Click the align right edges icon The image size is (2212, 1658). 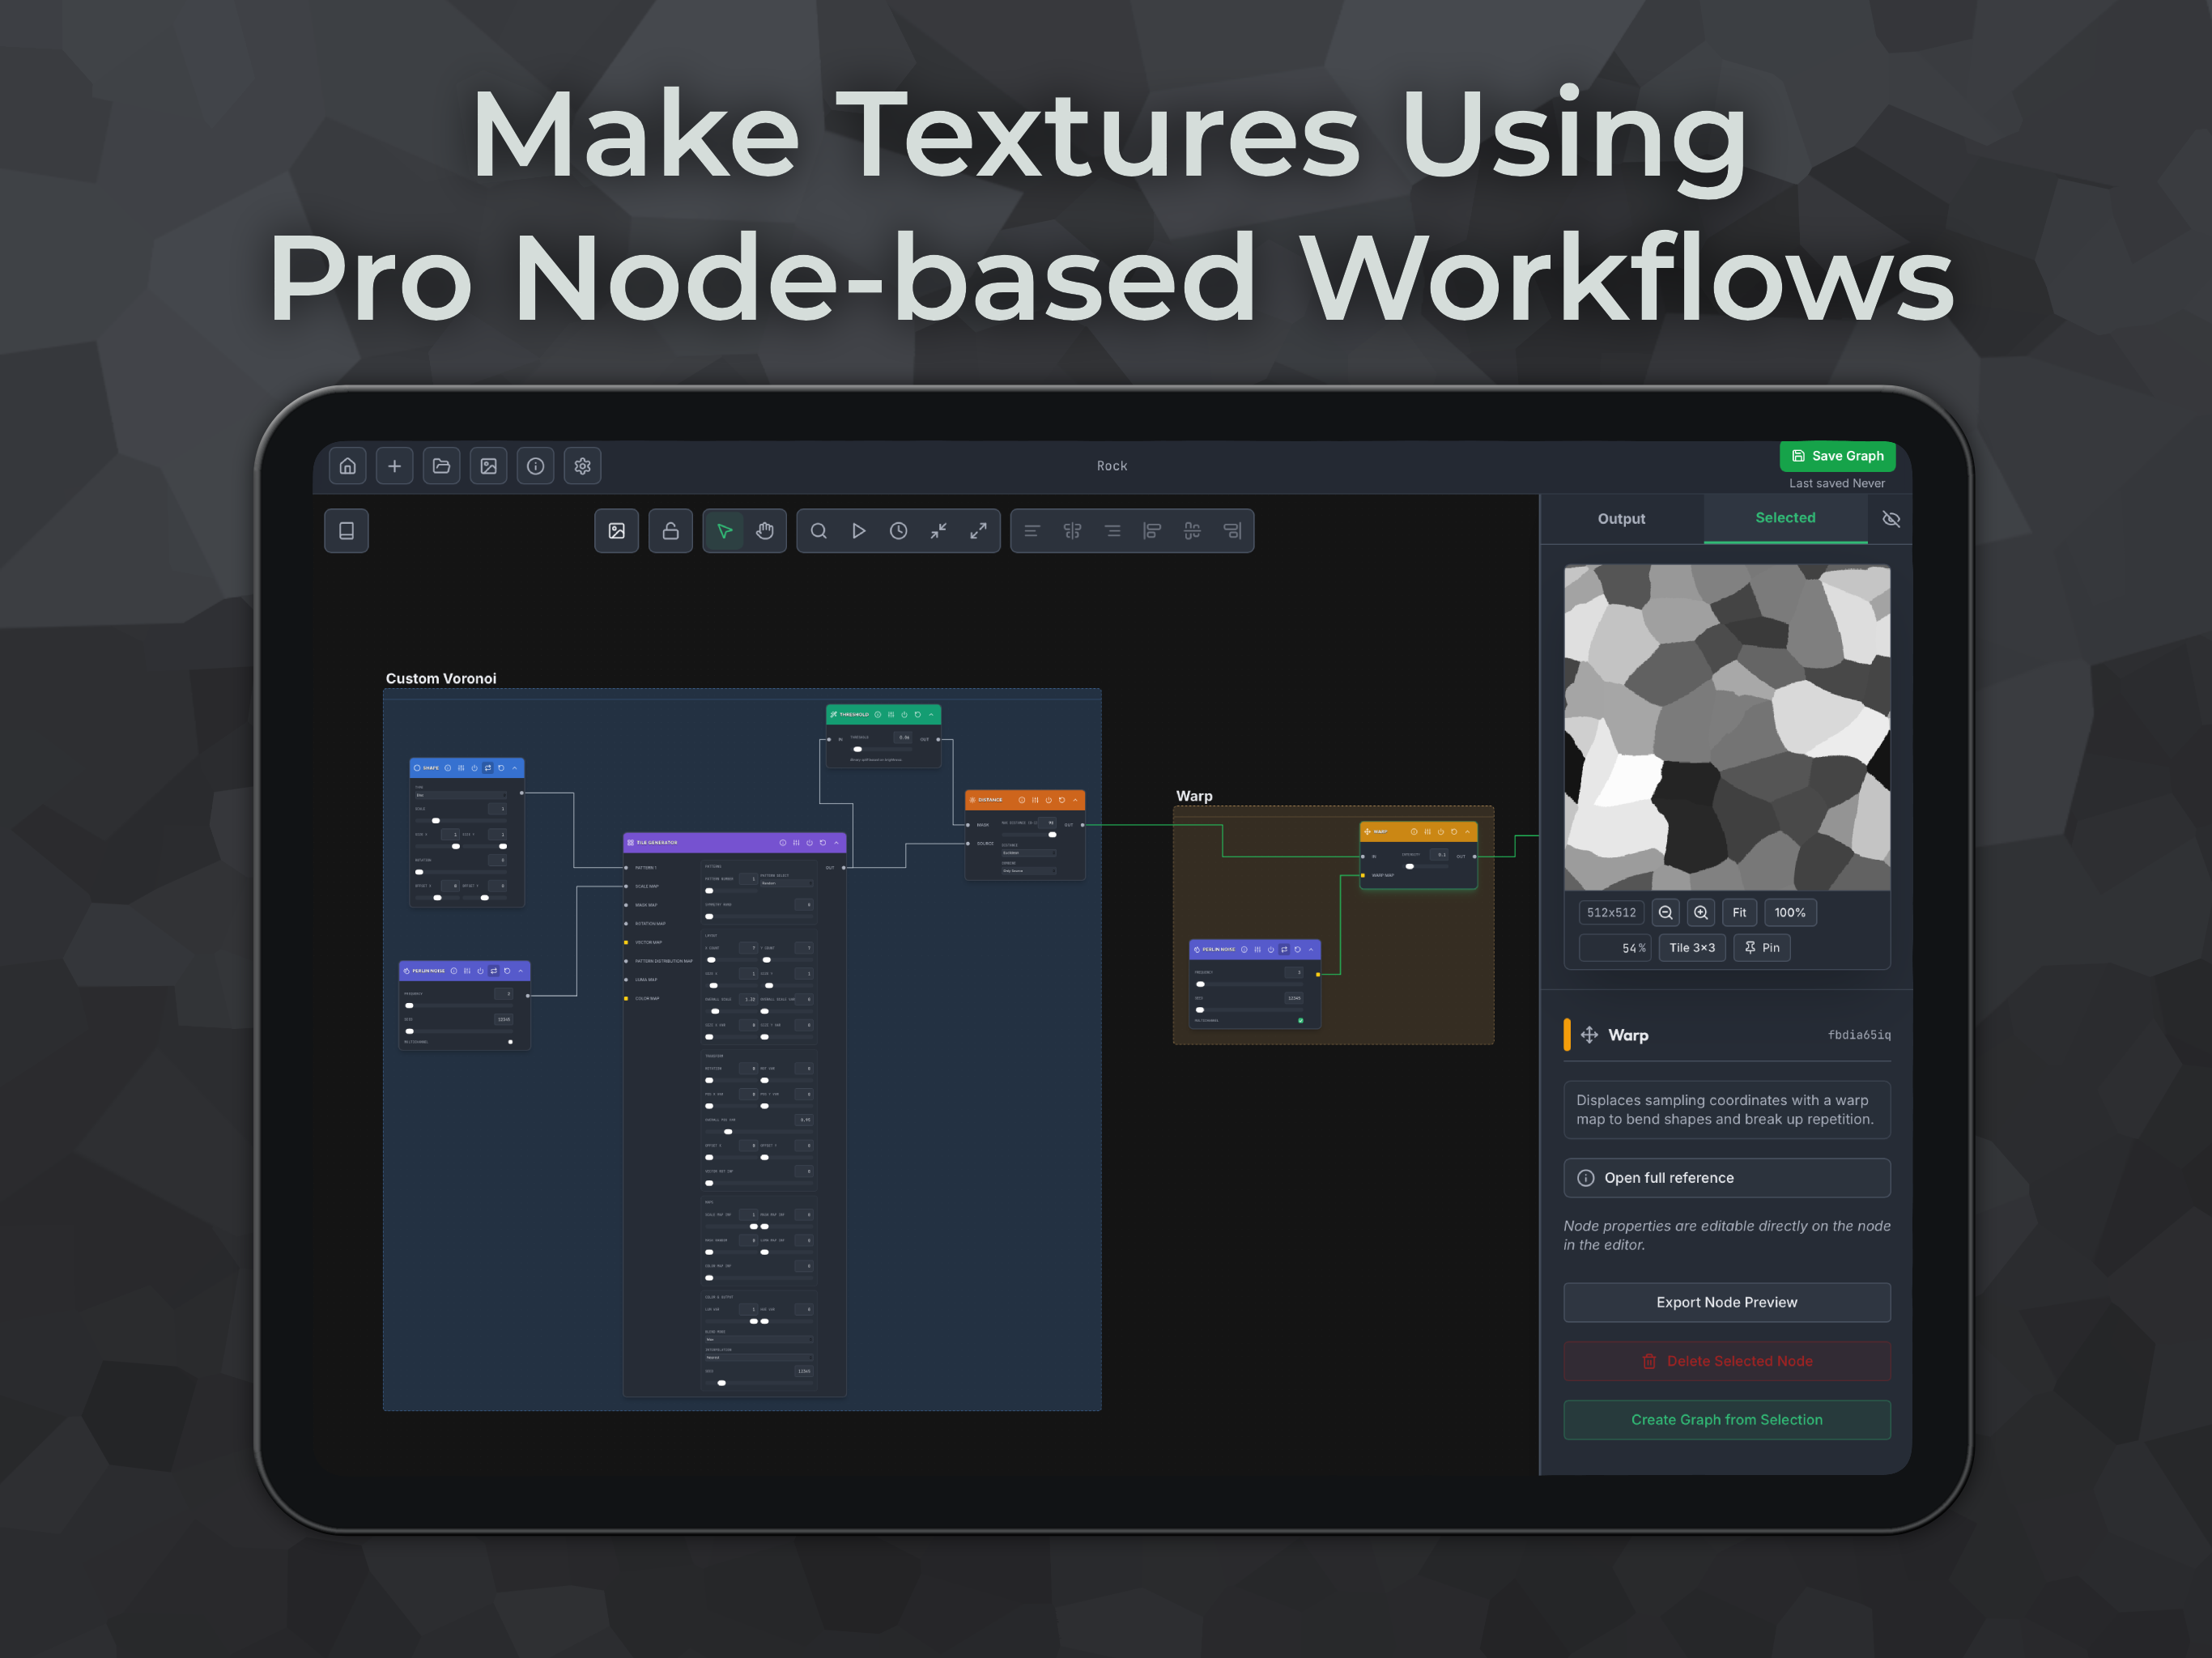click(1232, 531)
